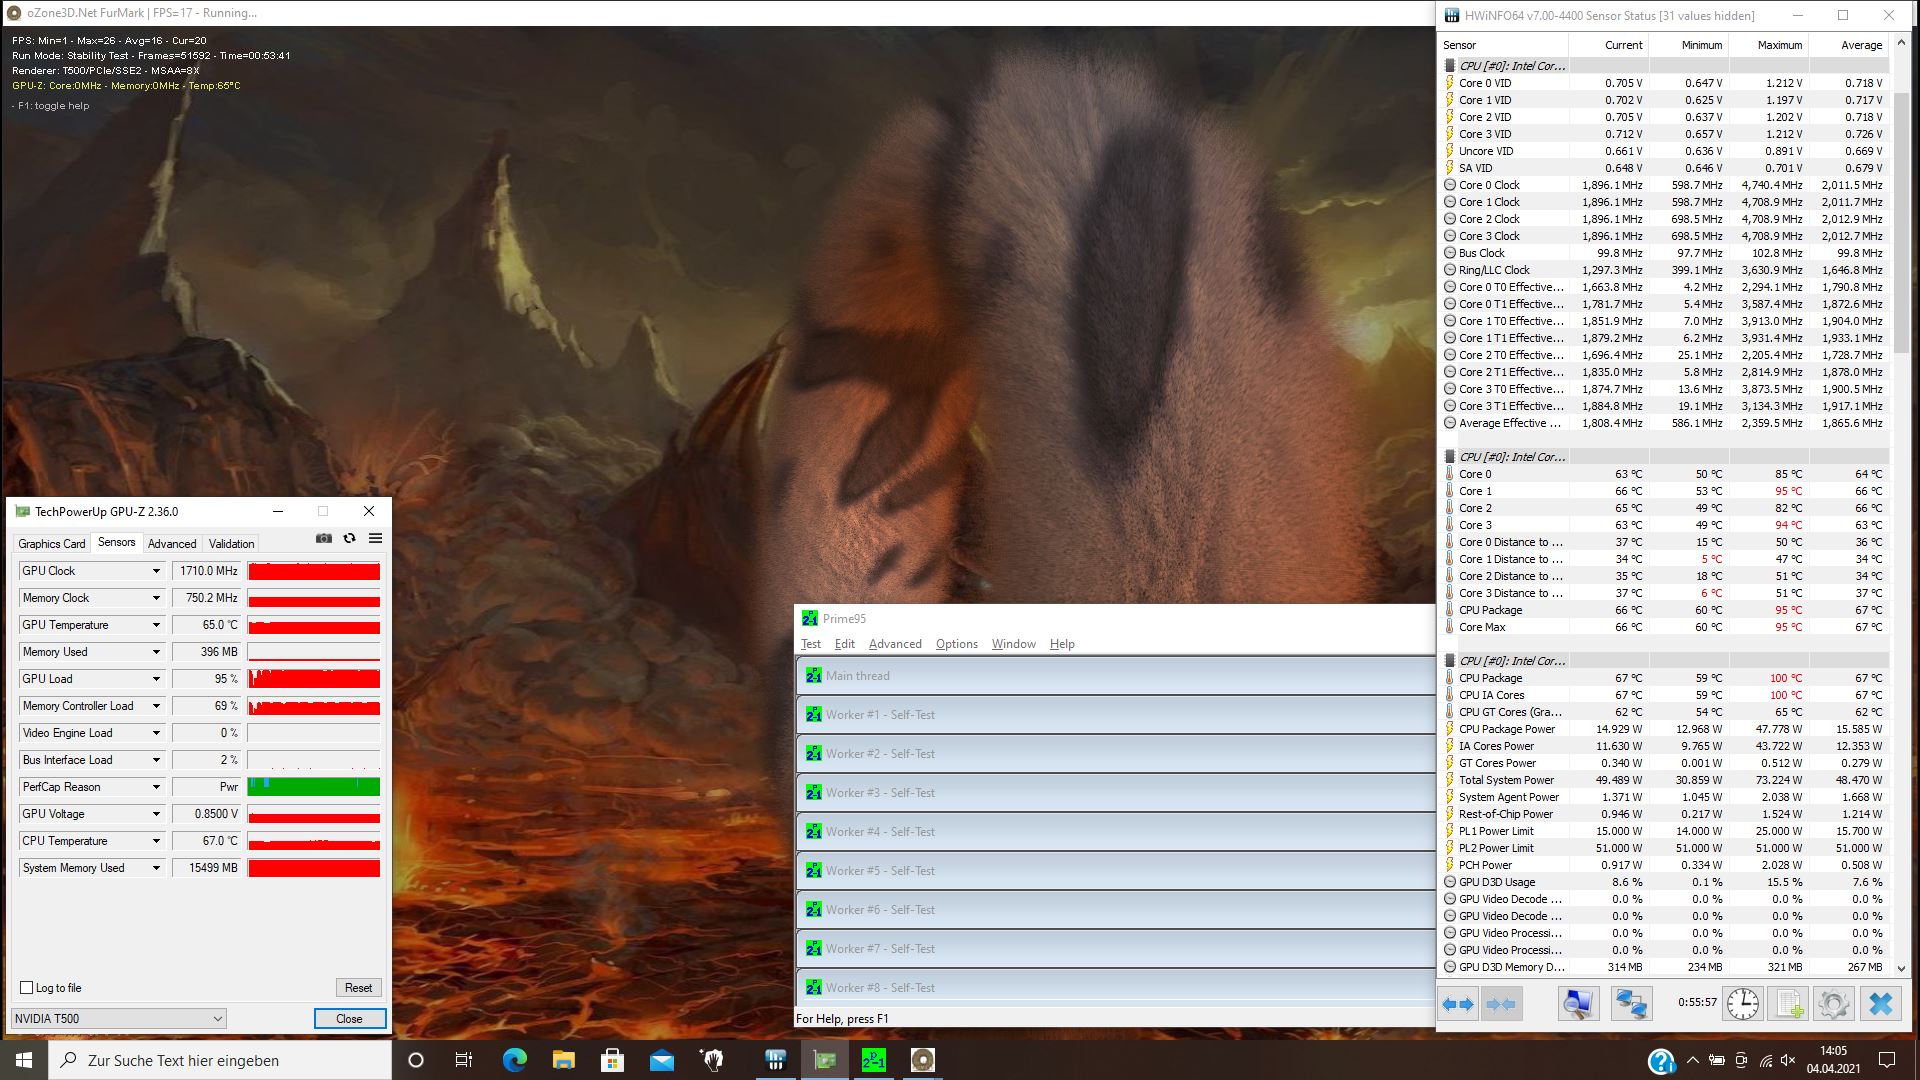Switch to GPU-Z Validation tab

pyautogui.click(x=231, y=544)
